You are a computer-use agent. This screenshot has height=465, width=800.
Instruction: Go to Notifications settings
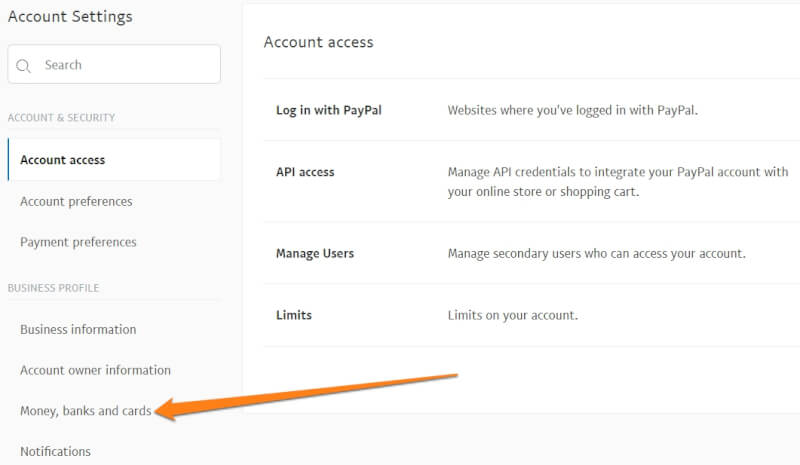click(x=55, y=452)
